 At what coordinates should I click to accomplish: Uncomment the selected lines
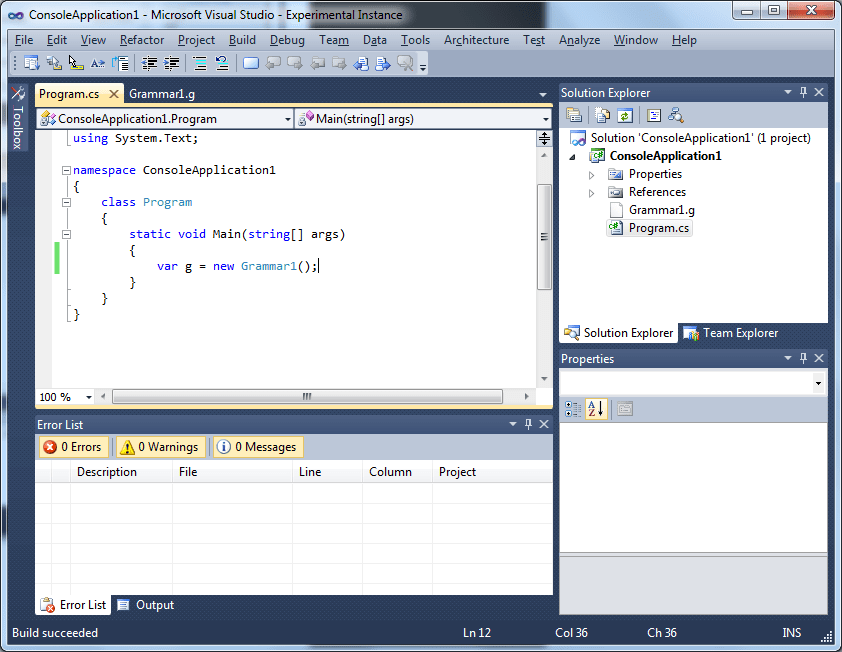222,63
